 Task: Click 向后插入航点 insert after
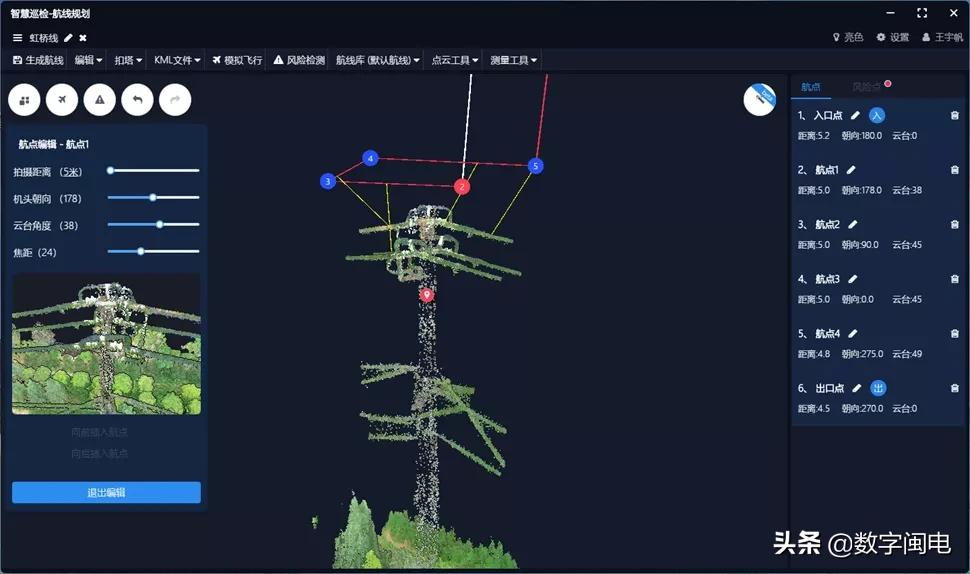click(100, 453)
